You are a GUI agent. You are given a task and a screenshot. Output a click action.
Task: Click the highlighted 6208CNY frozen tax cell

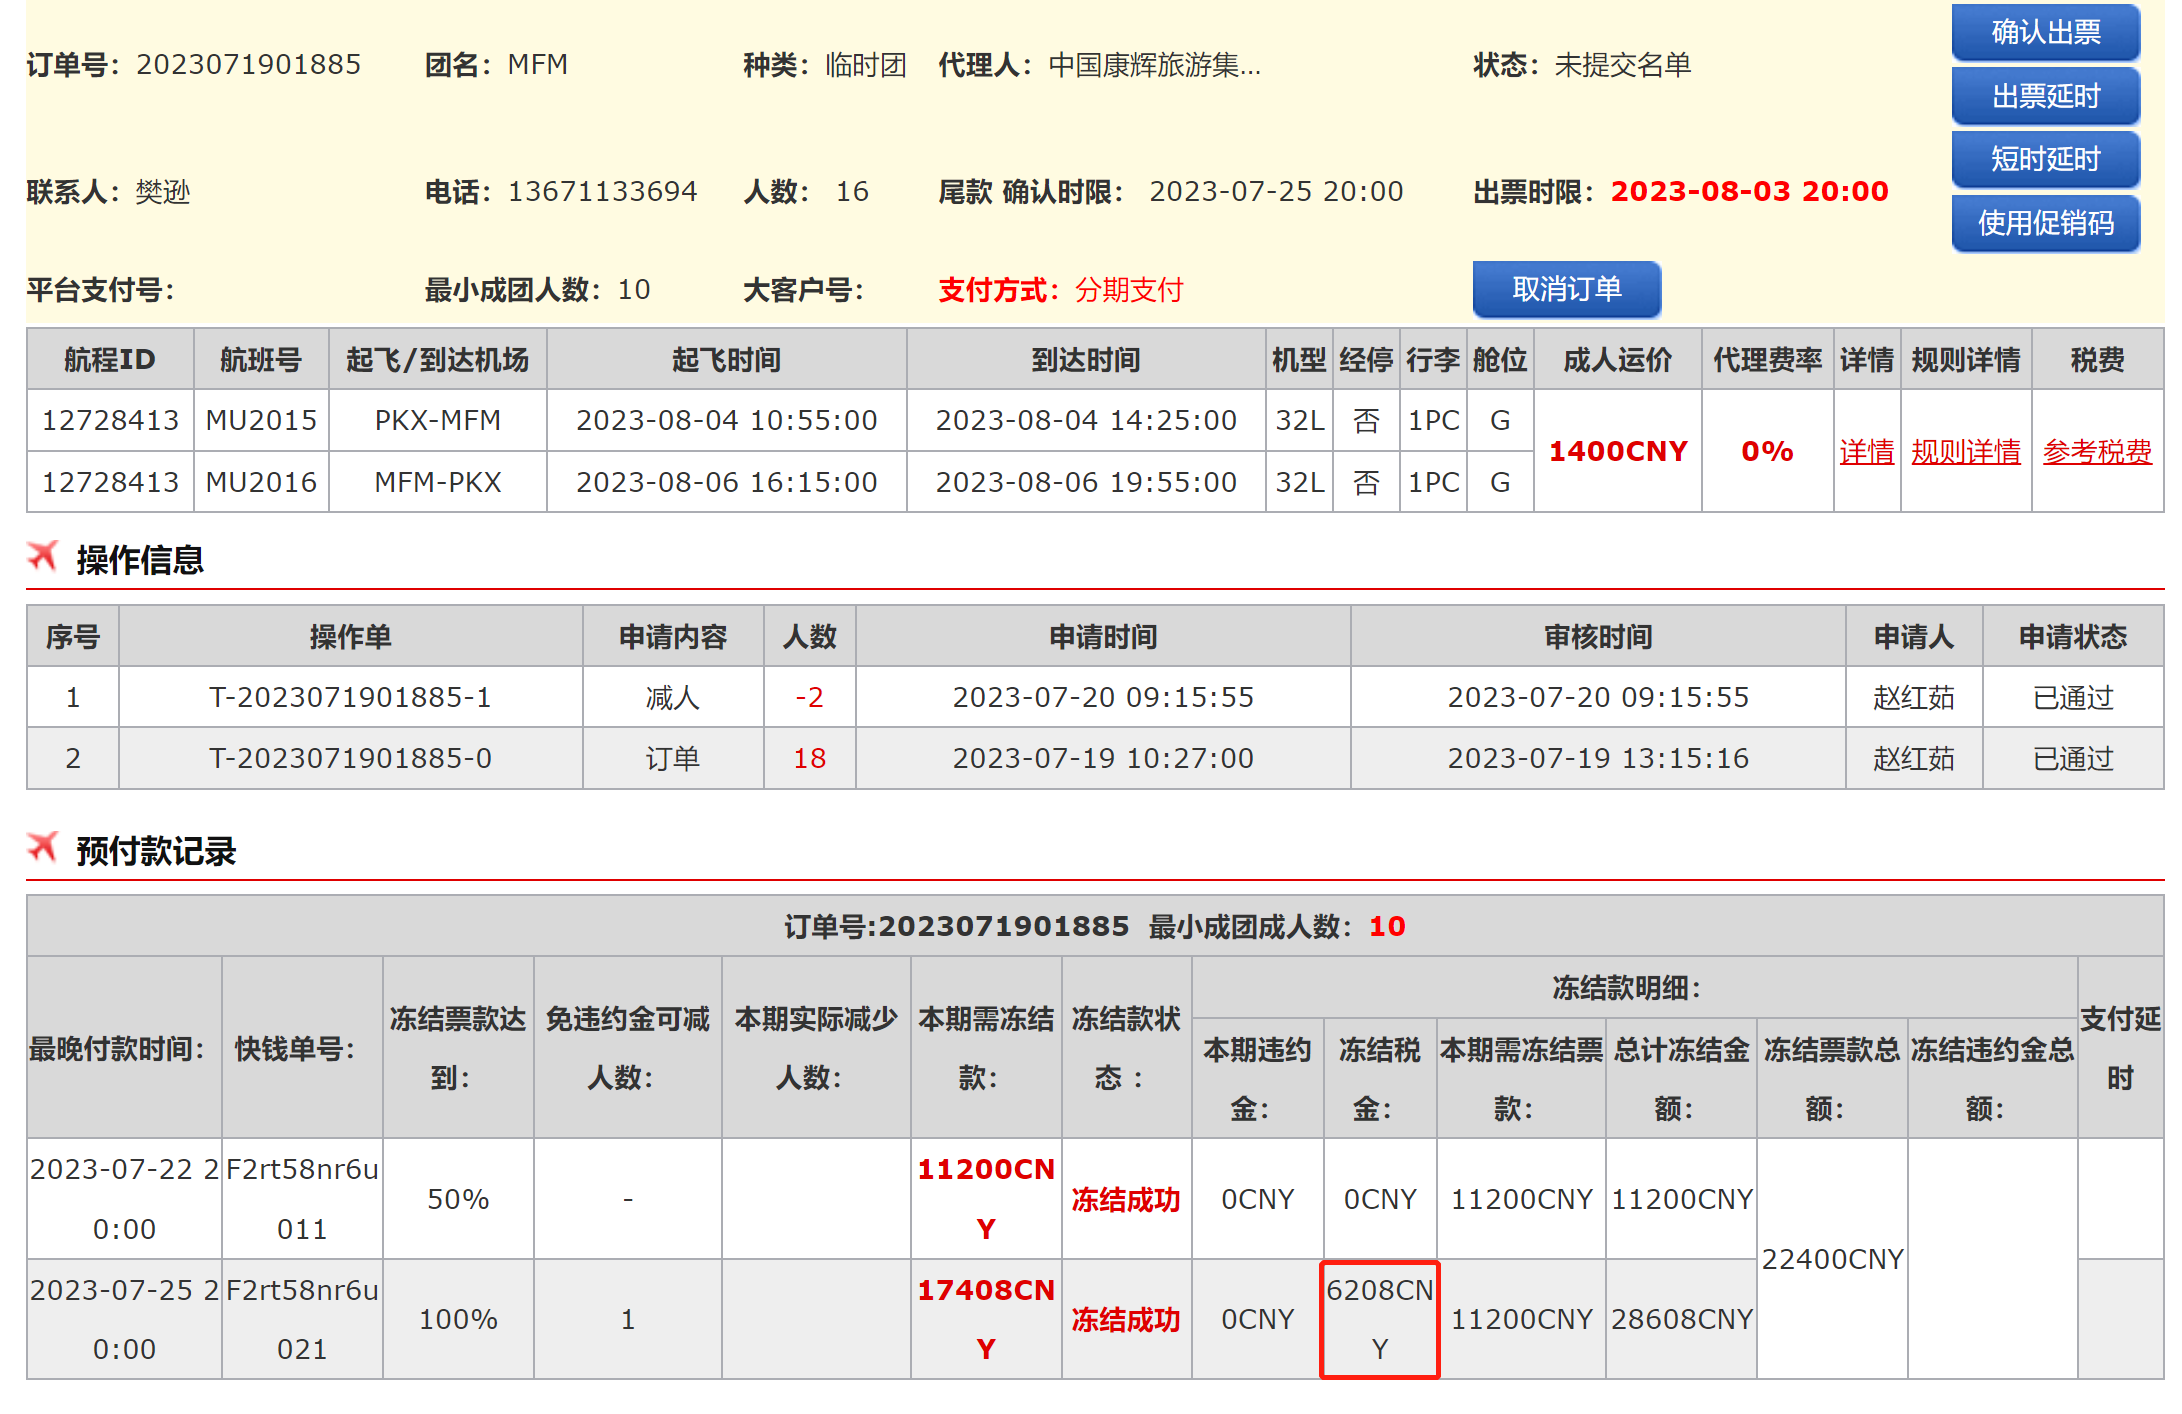pos(1379,1319)
